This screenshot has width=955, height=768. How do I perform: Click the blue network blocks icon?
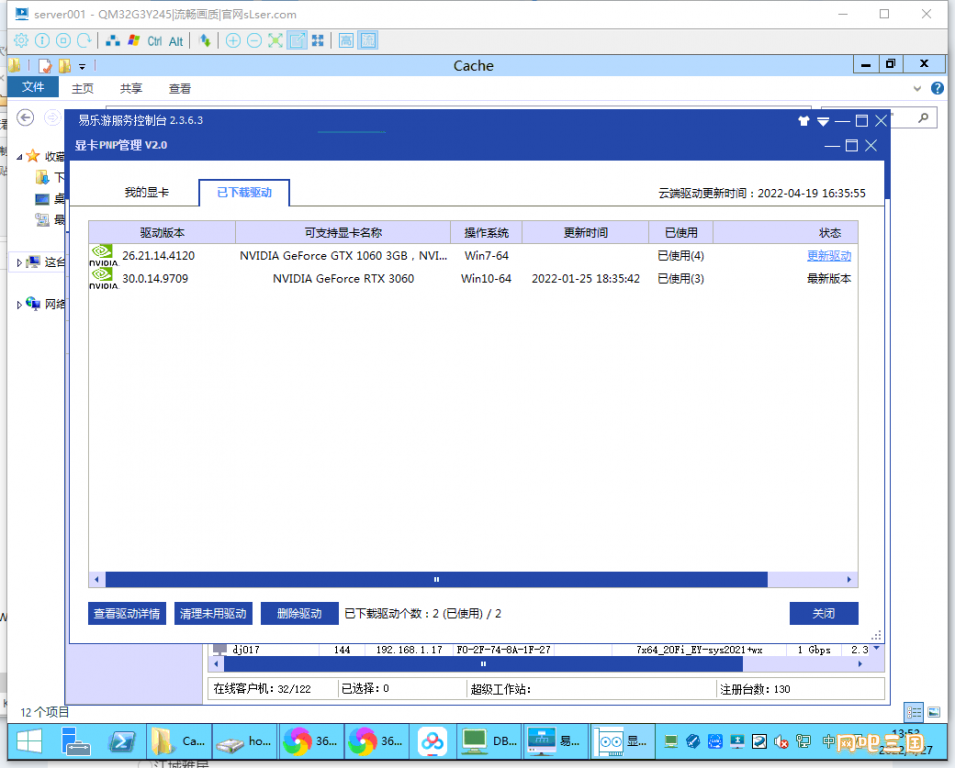113,41
